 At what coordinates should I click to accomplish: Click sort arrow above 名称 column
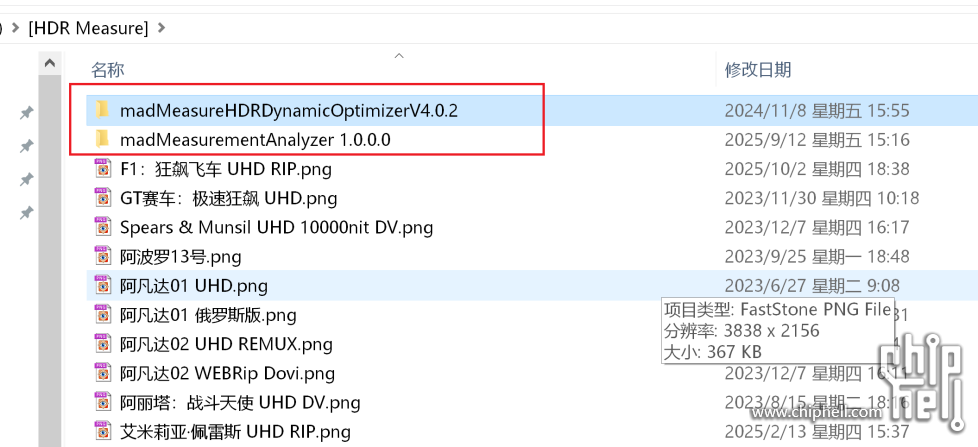(399, 55)
